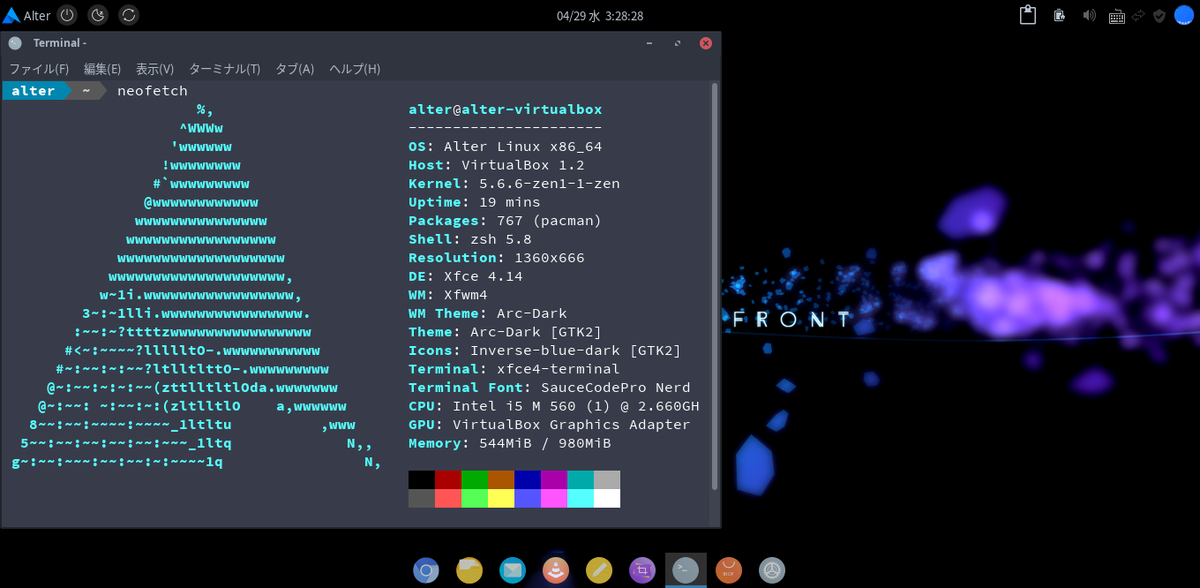Click the 'Icons: Inverse-blue-dark' line
This screenshot has width=1200, height=588.
tap(545, 350)
